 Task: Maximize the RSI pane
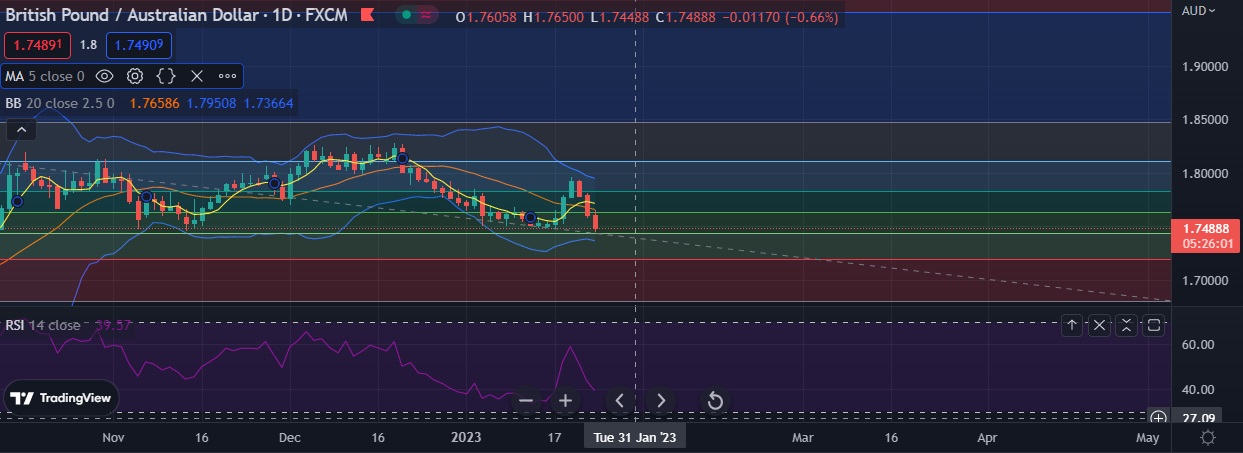[x=1153, y=325]
